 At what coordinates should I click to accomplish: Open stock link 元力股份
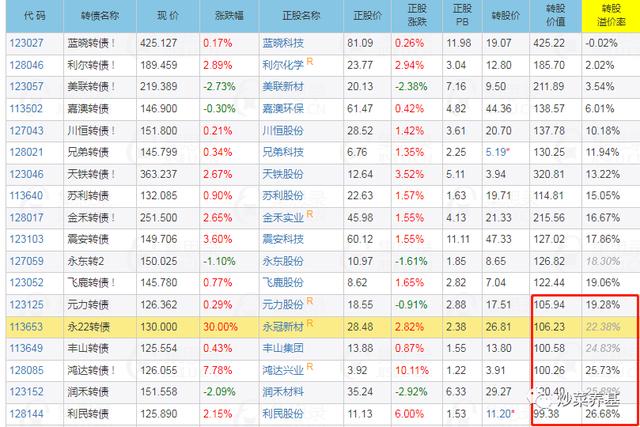283,305
